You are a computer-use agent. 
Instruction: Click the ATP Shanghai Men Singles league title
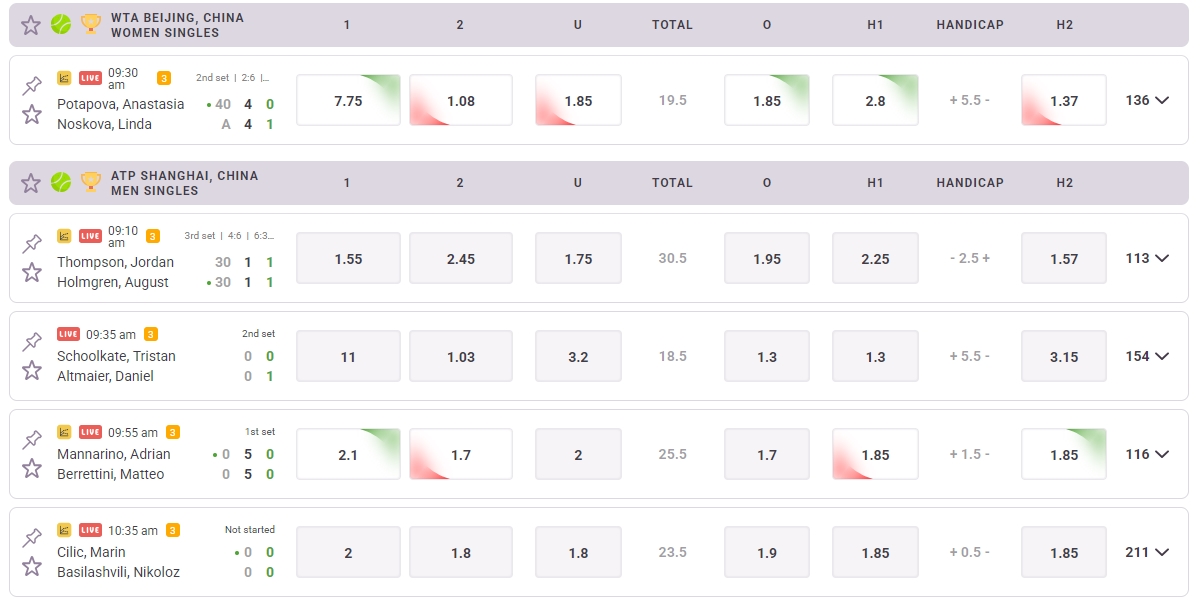point(185,182)
